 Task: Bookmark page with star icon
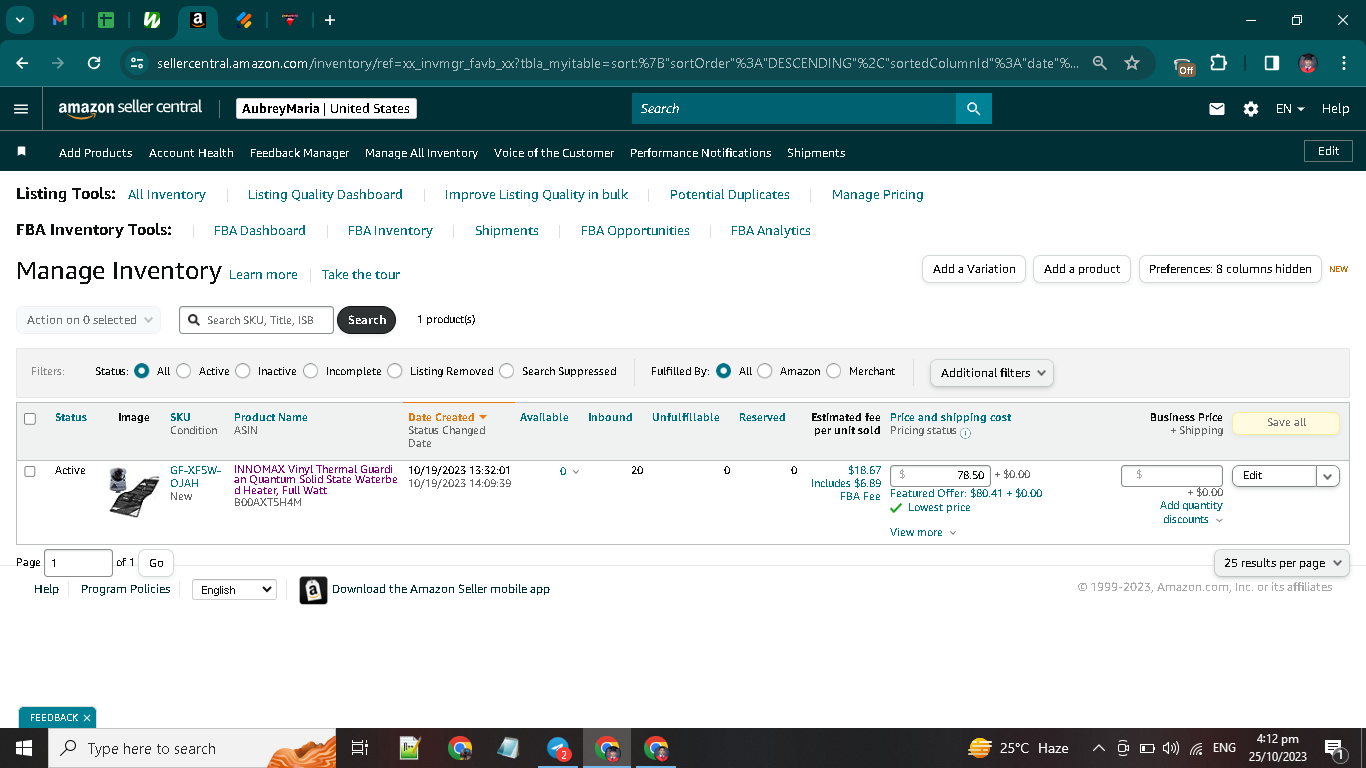click(1132, 63)
